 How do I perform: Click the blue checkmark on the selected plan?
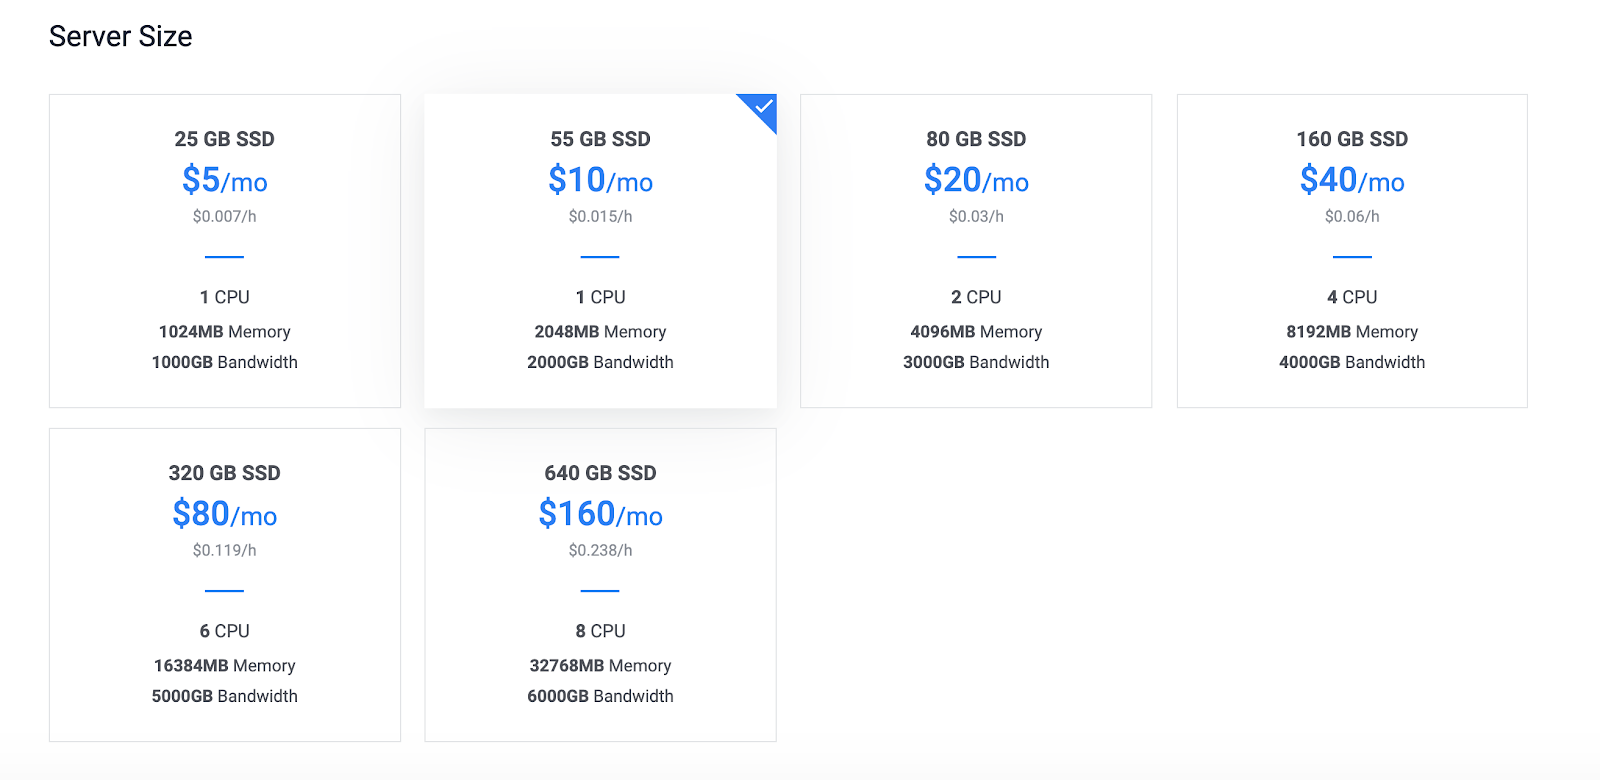click(x=763, y=106)
